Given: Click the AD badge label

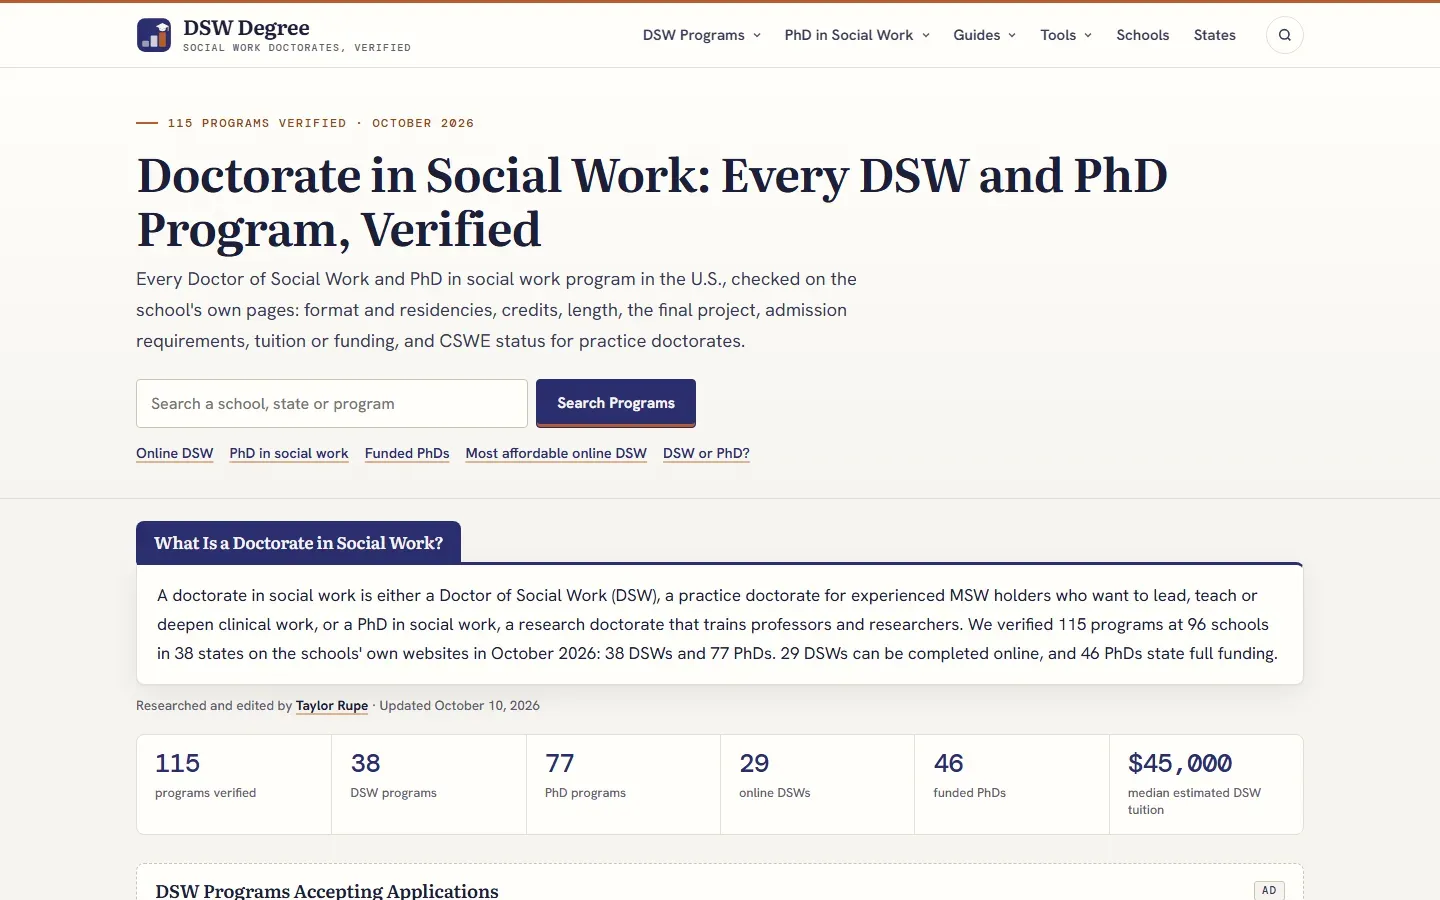Looking at the screenshot, I should pyautogui.click(x=1269, y=890).
